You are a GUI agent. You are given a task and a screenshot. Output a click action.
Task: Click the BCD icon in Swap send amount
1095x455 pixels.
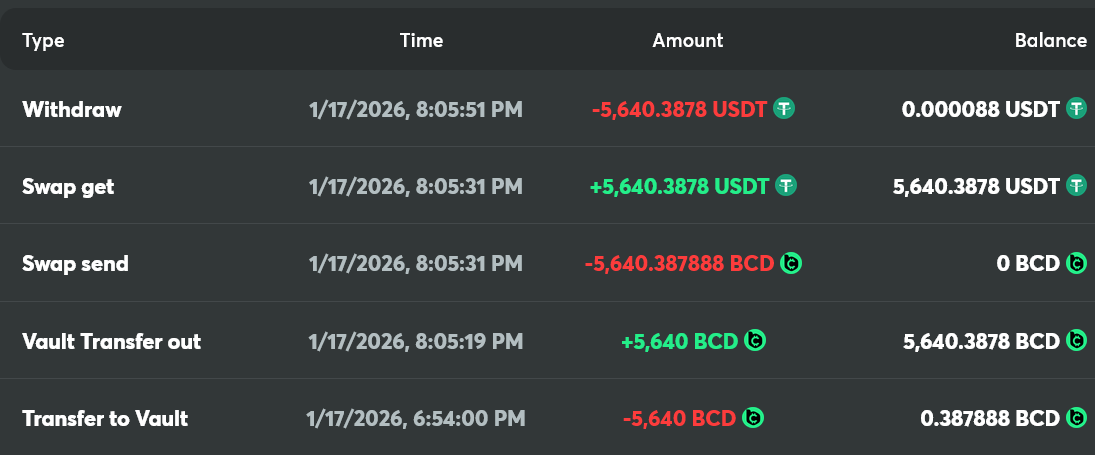791,264
